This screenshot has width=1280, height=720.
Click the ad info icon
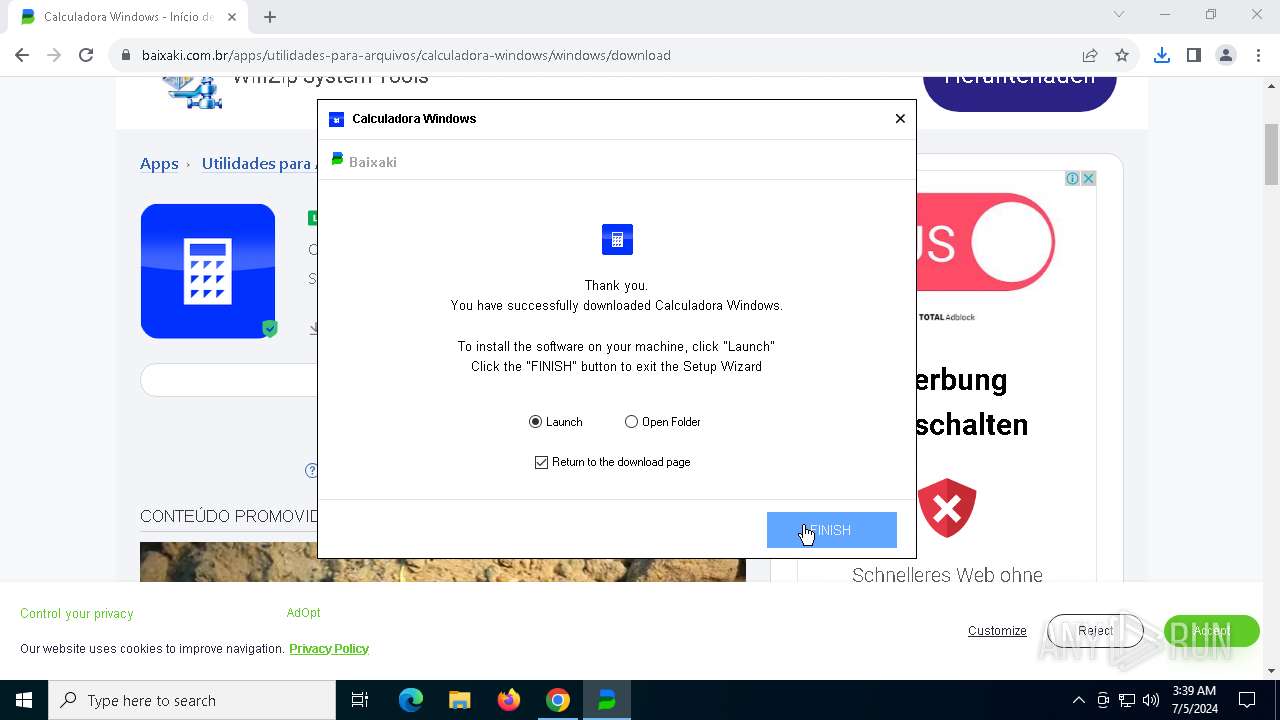[1072, 178]
